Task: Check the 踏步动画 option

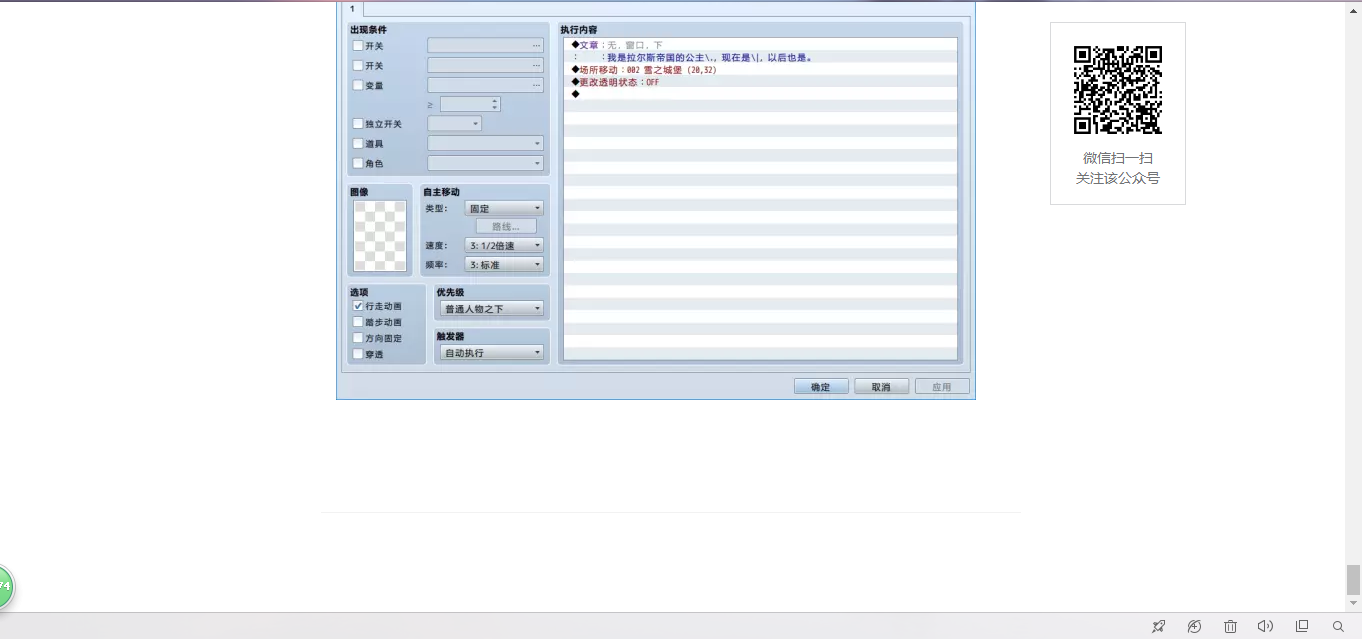Action: point(358,322)
